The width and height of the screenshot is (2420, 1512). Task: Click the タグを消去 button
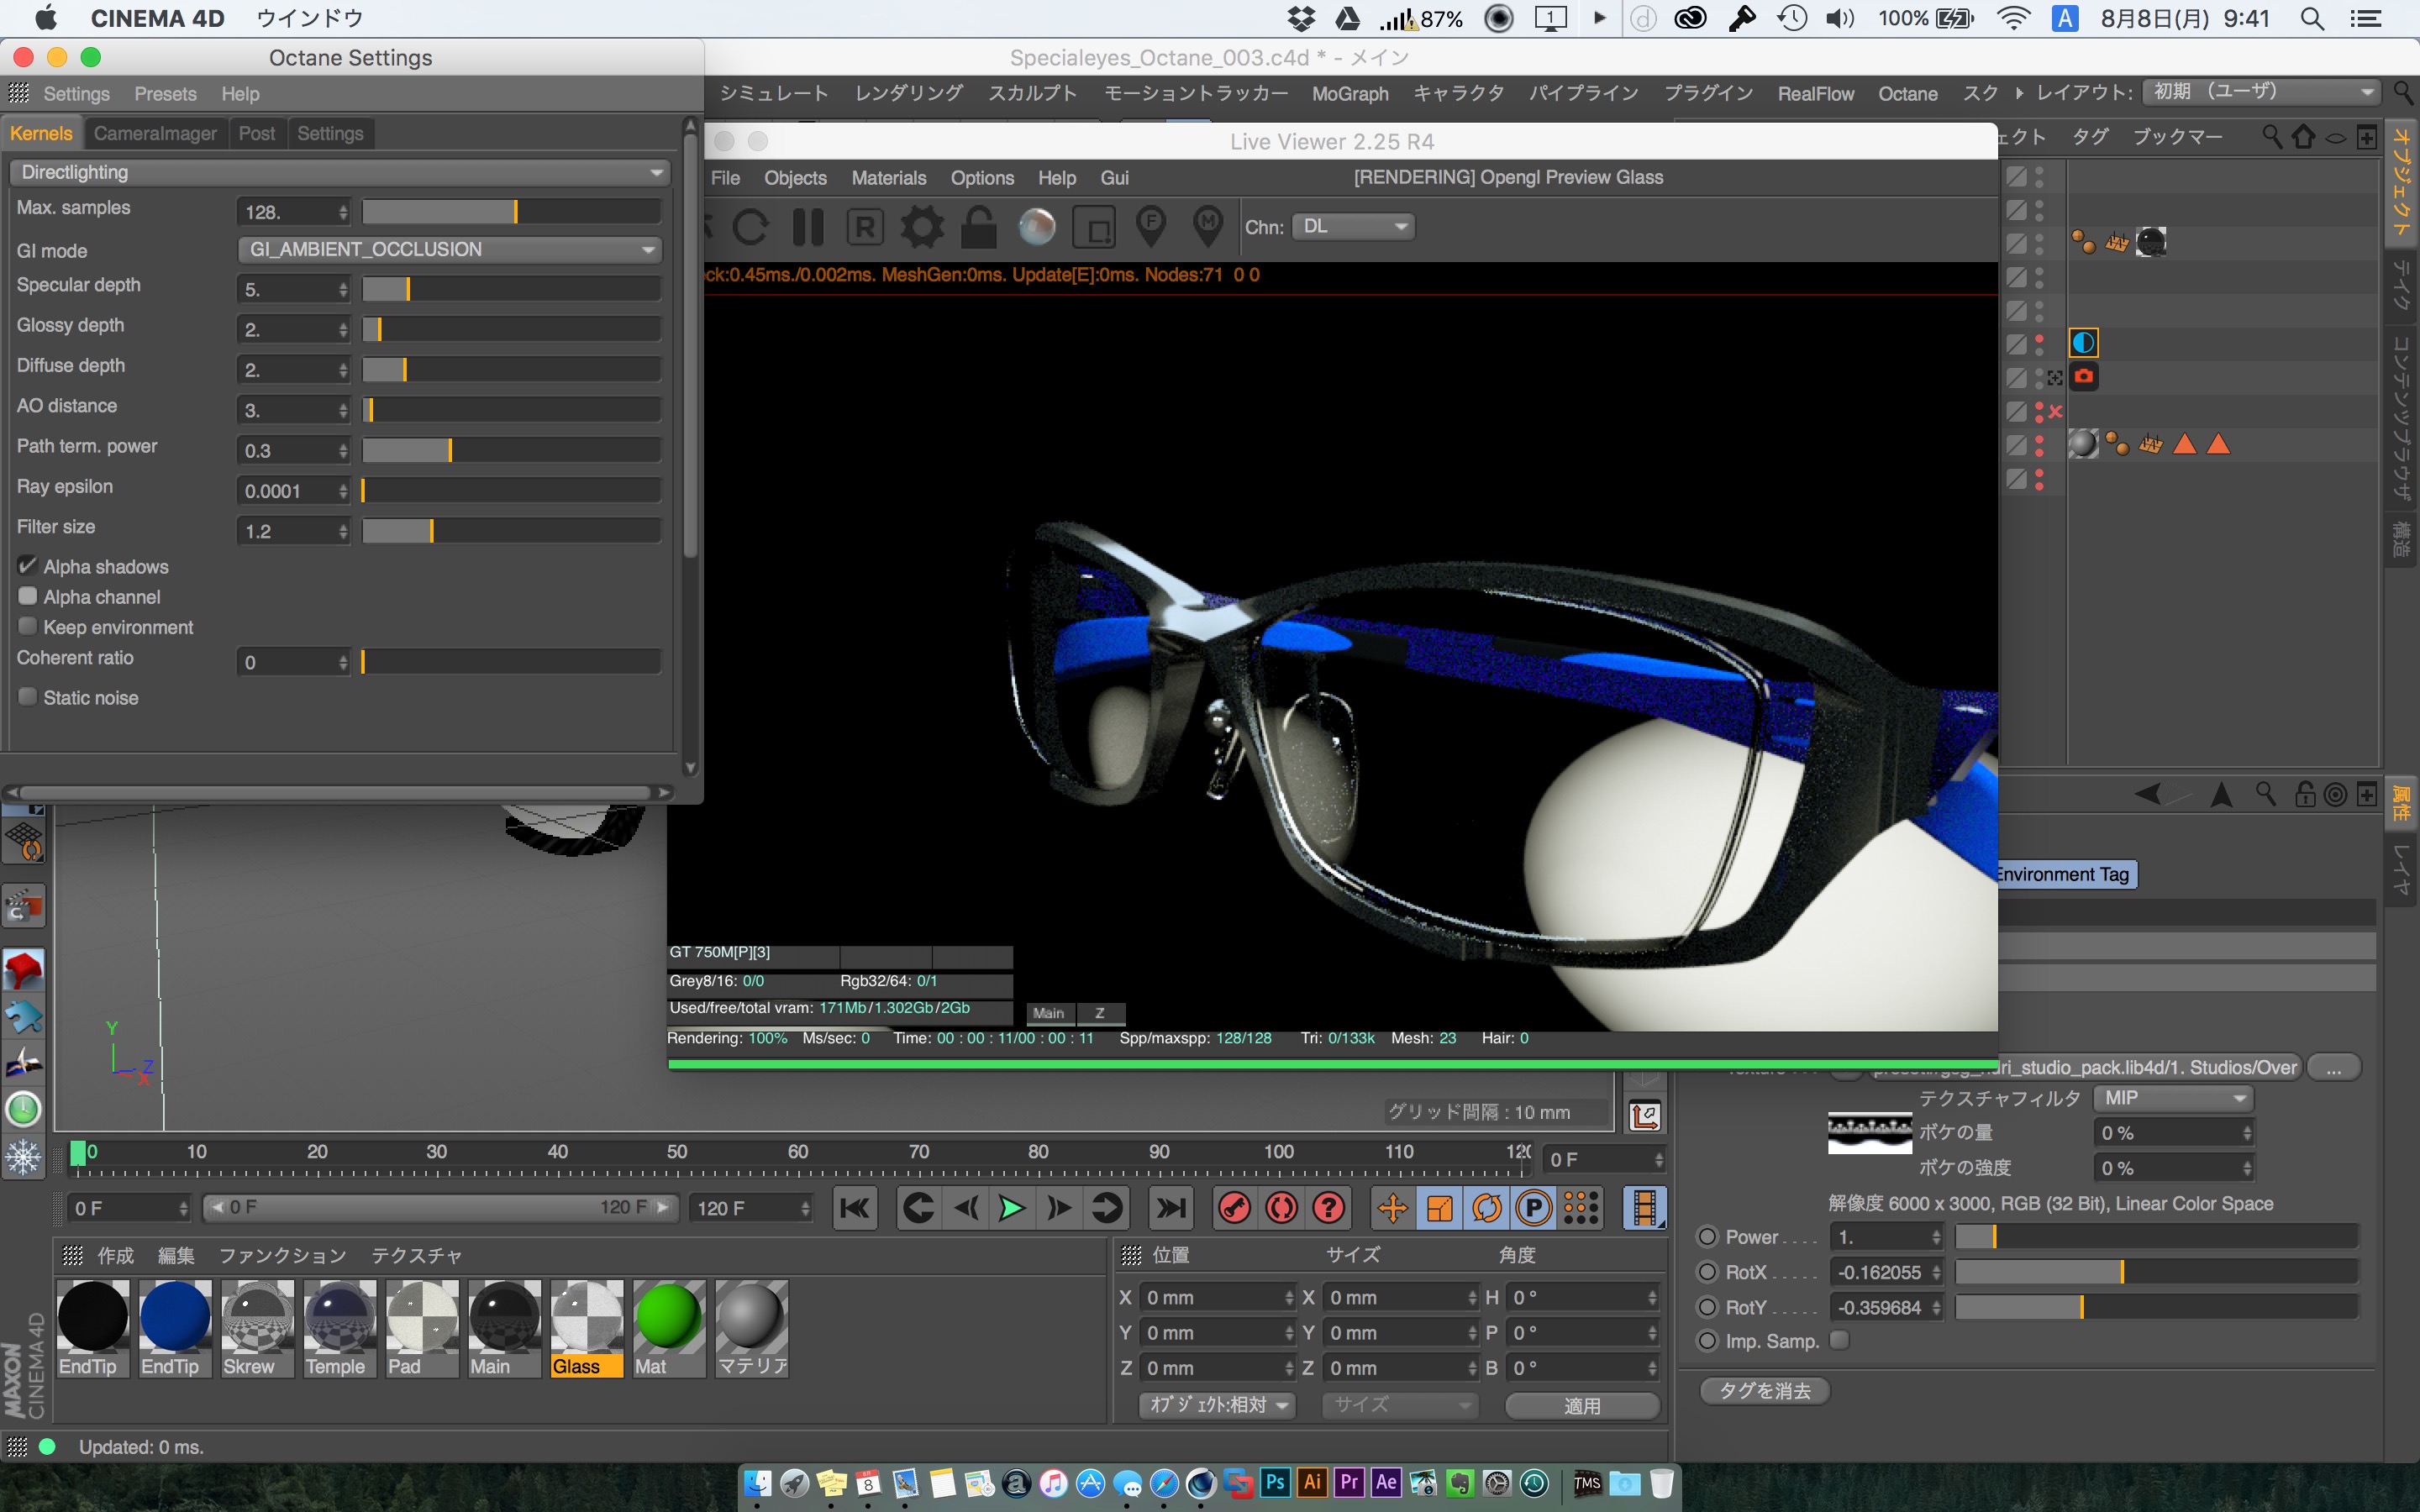tap(1764, 1390)
